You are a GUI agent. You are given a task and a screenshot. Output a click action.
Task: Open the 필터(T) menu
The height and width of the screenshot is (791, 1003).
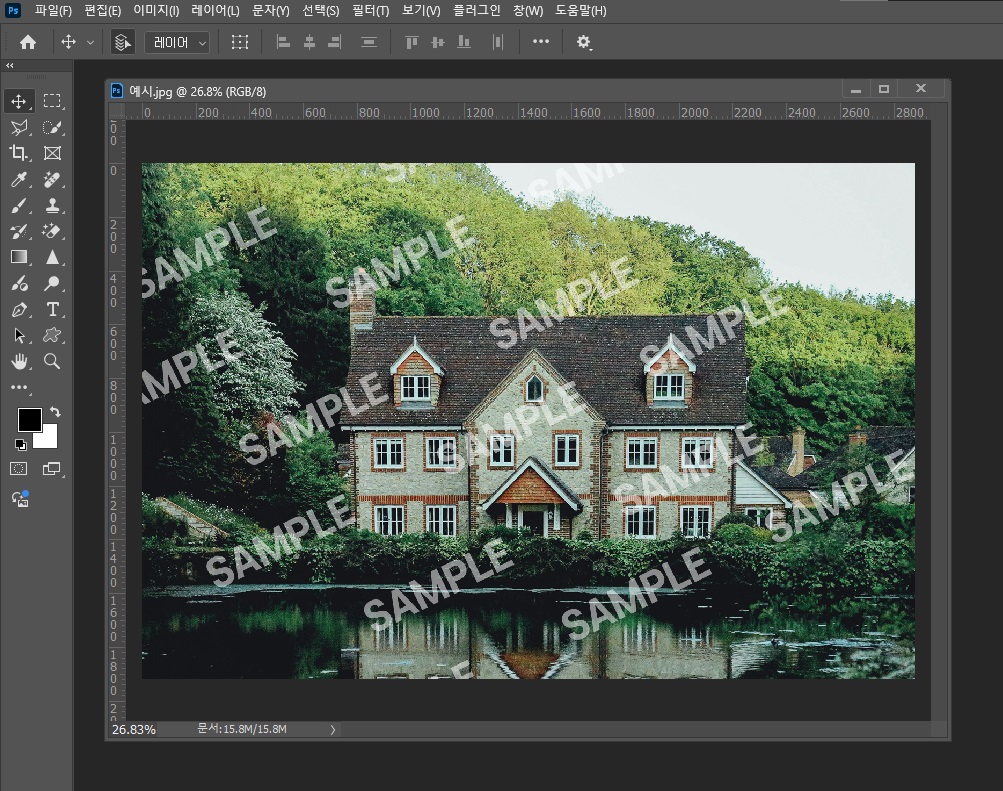coord(370,11)
